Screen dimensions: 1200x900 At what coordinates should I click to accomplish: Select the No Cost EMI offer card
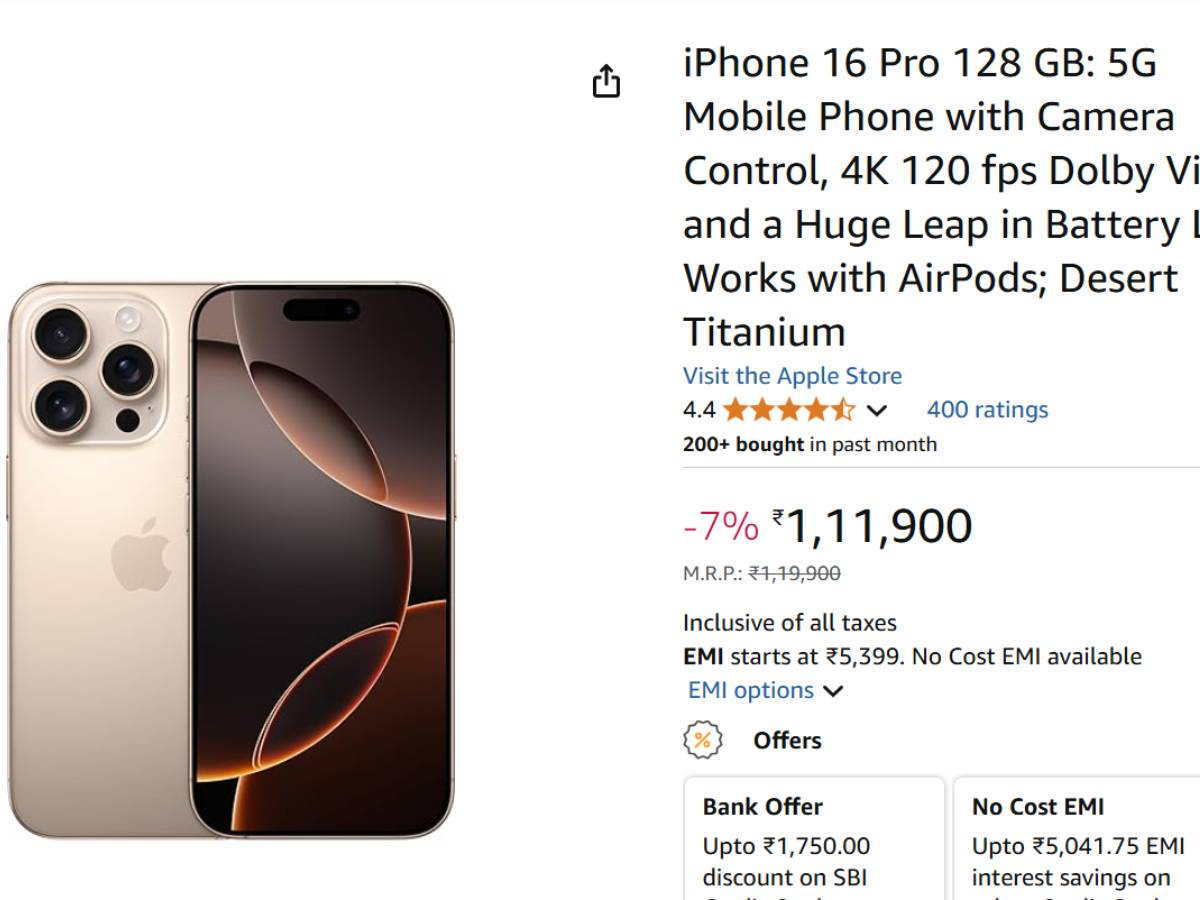click(x=1076, y=838)
